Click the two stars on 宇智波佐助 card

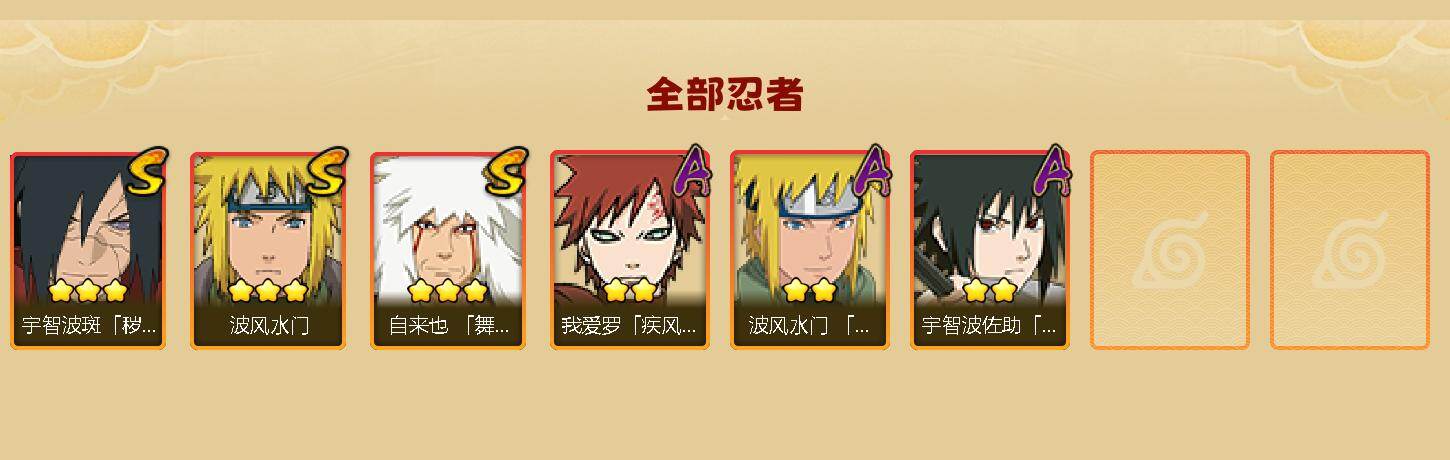990,291
